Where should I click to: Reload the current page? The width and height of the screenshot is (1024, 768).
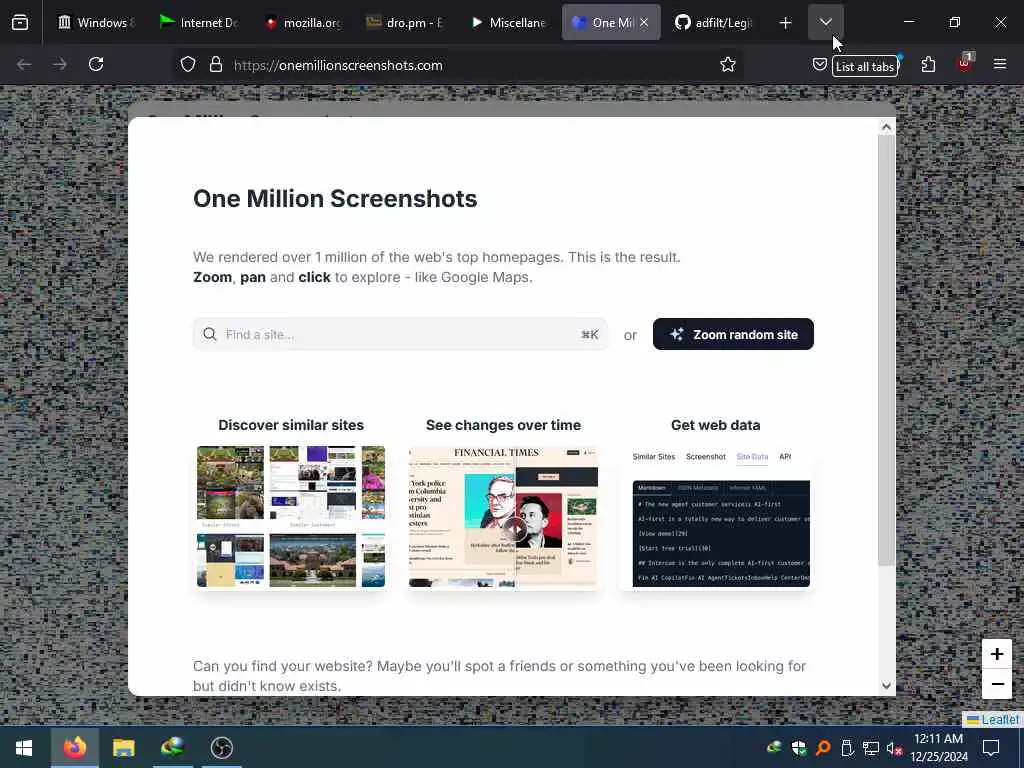tap(96, 64)
